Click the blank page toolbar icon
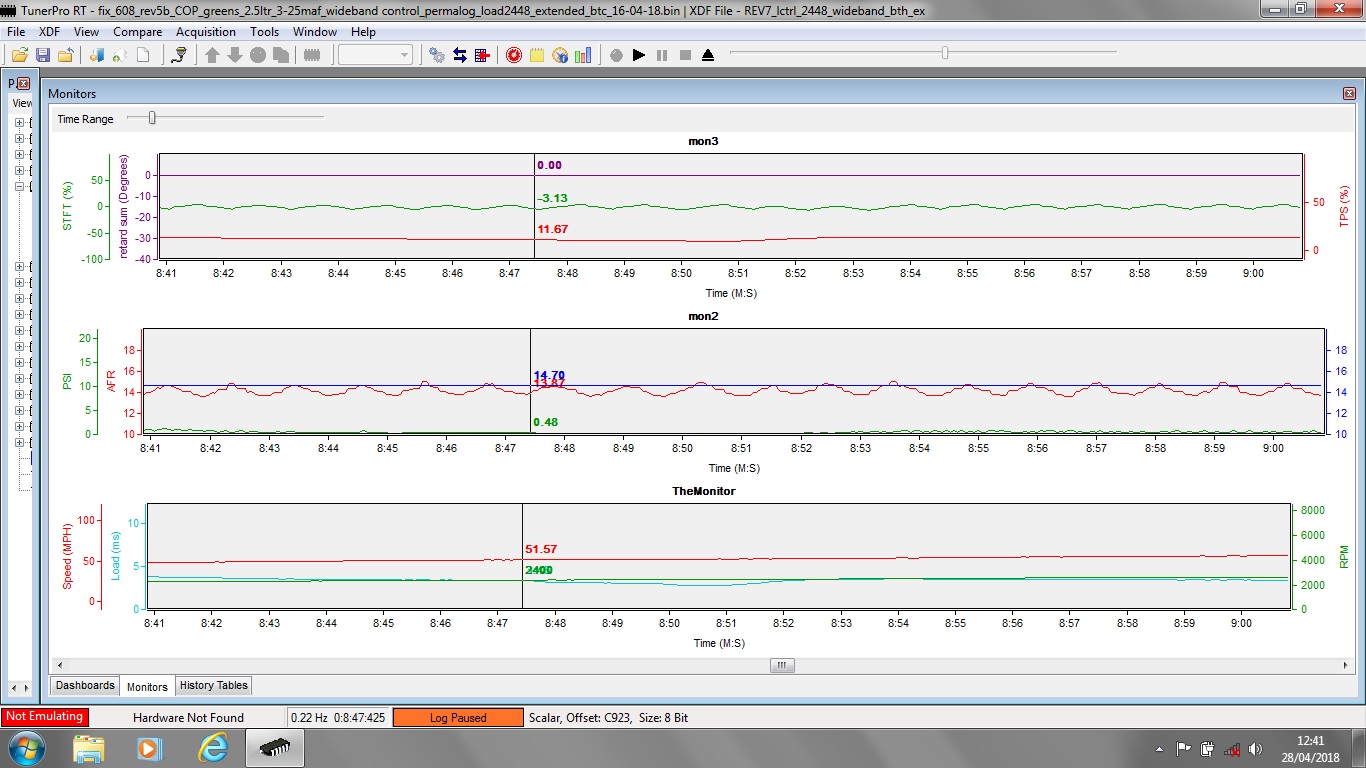The image size is (1366, 768). [143, 55]
